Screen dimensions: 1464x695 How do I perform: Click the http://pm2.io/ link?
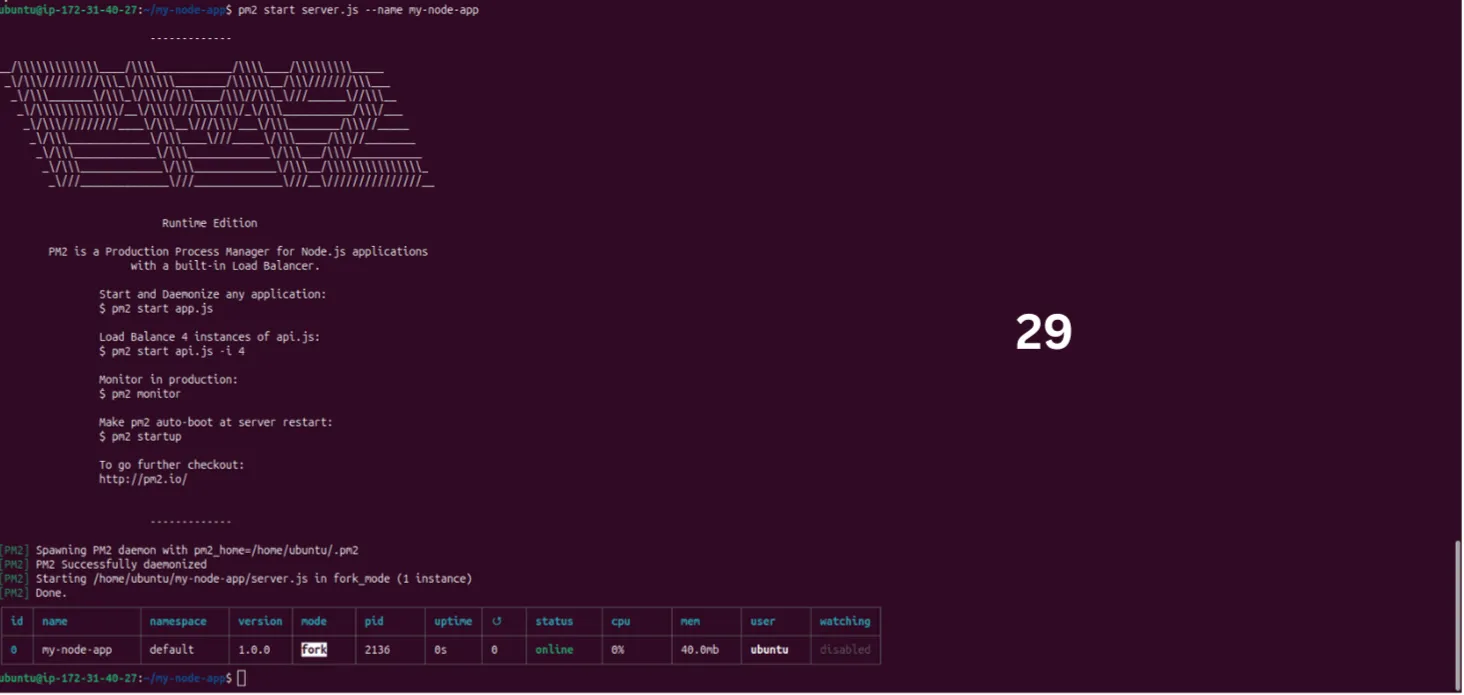(x=143, y=479)
